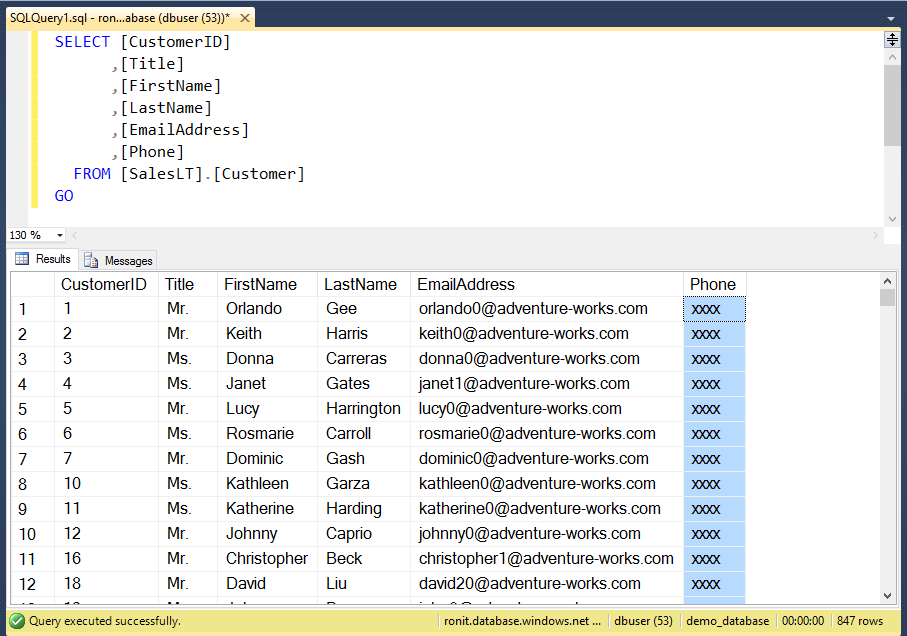Open the 130 % zoom dropdown
Image resolution: width=907 pixels, height=636 pixels.
pos(59,235)
